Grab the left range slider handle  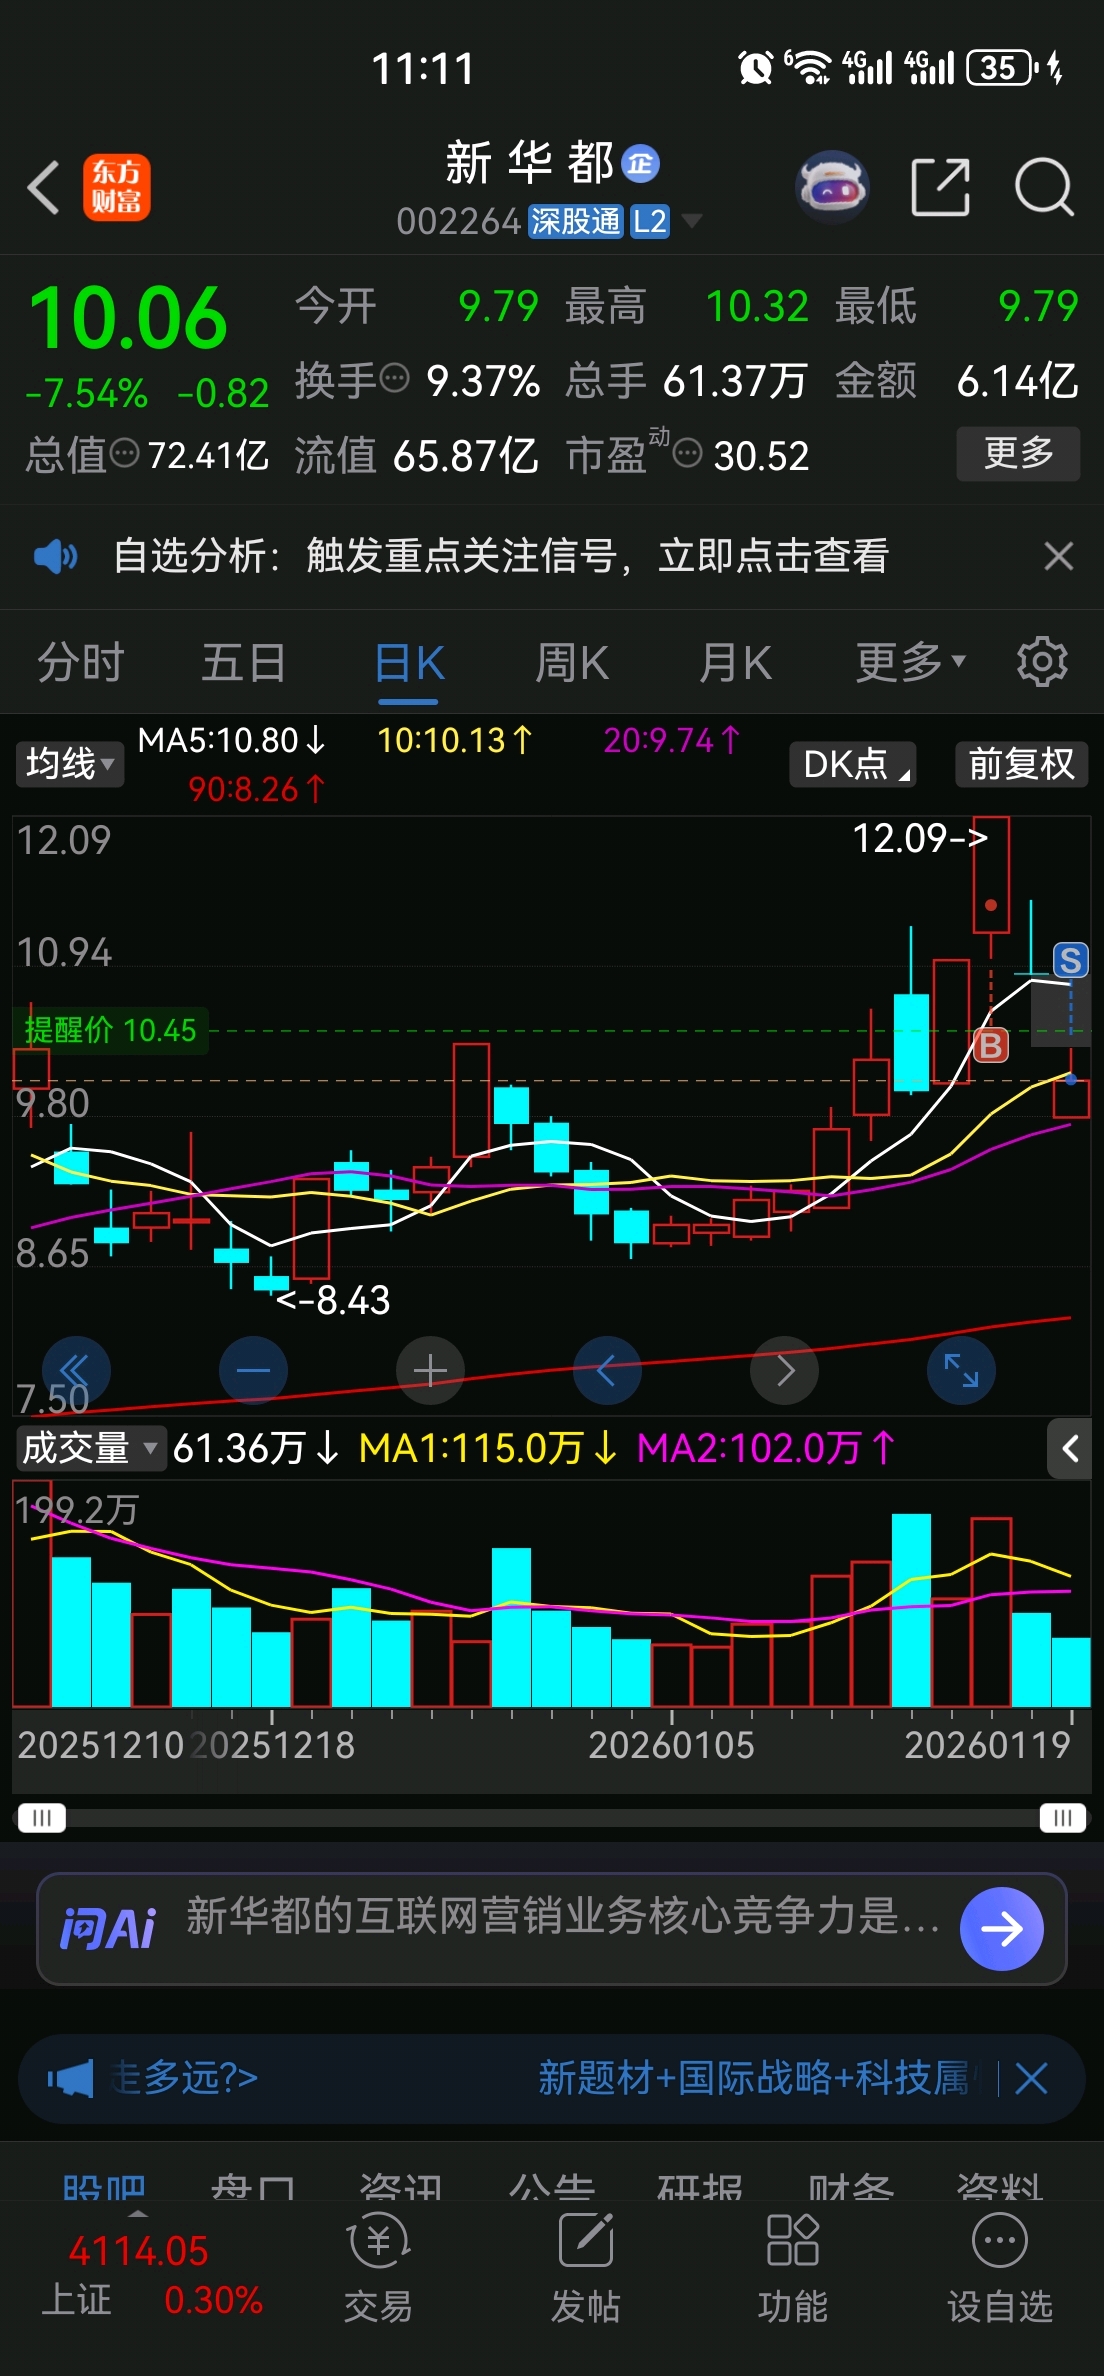pos(41,1817)
